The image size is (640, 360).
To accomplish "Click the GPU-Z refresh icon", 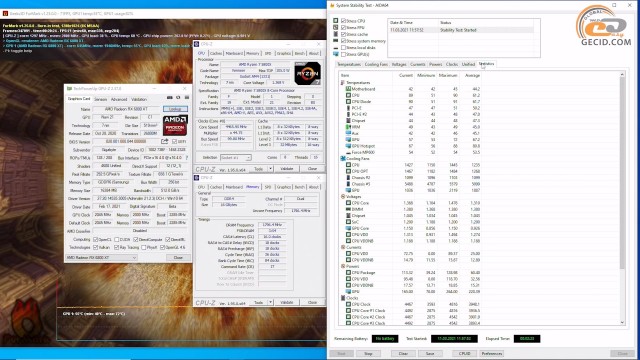I will coord(178,98).
